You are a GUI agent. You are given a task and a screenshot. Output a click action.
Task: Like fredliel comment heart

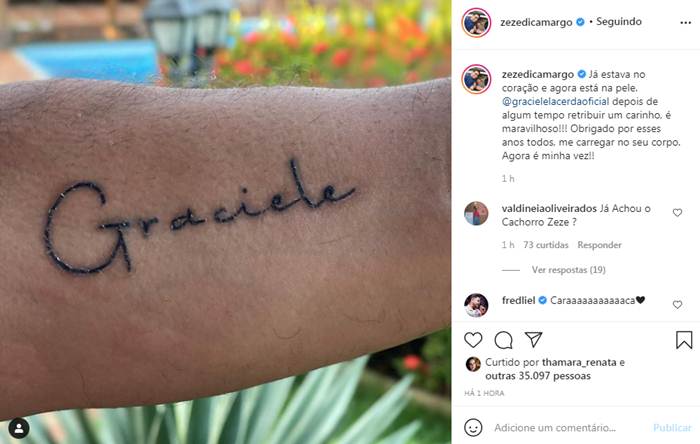[x=677, y=305]
